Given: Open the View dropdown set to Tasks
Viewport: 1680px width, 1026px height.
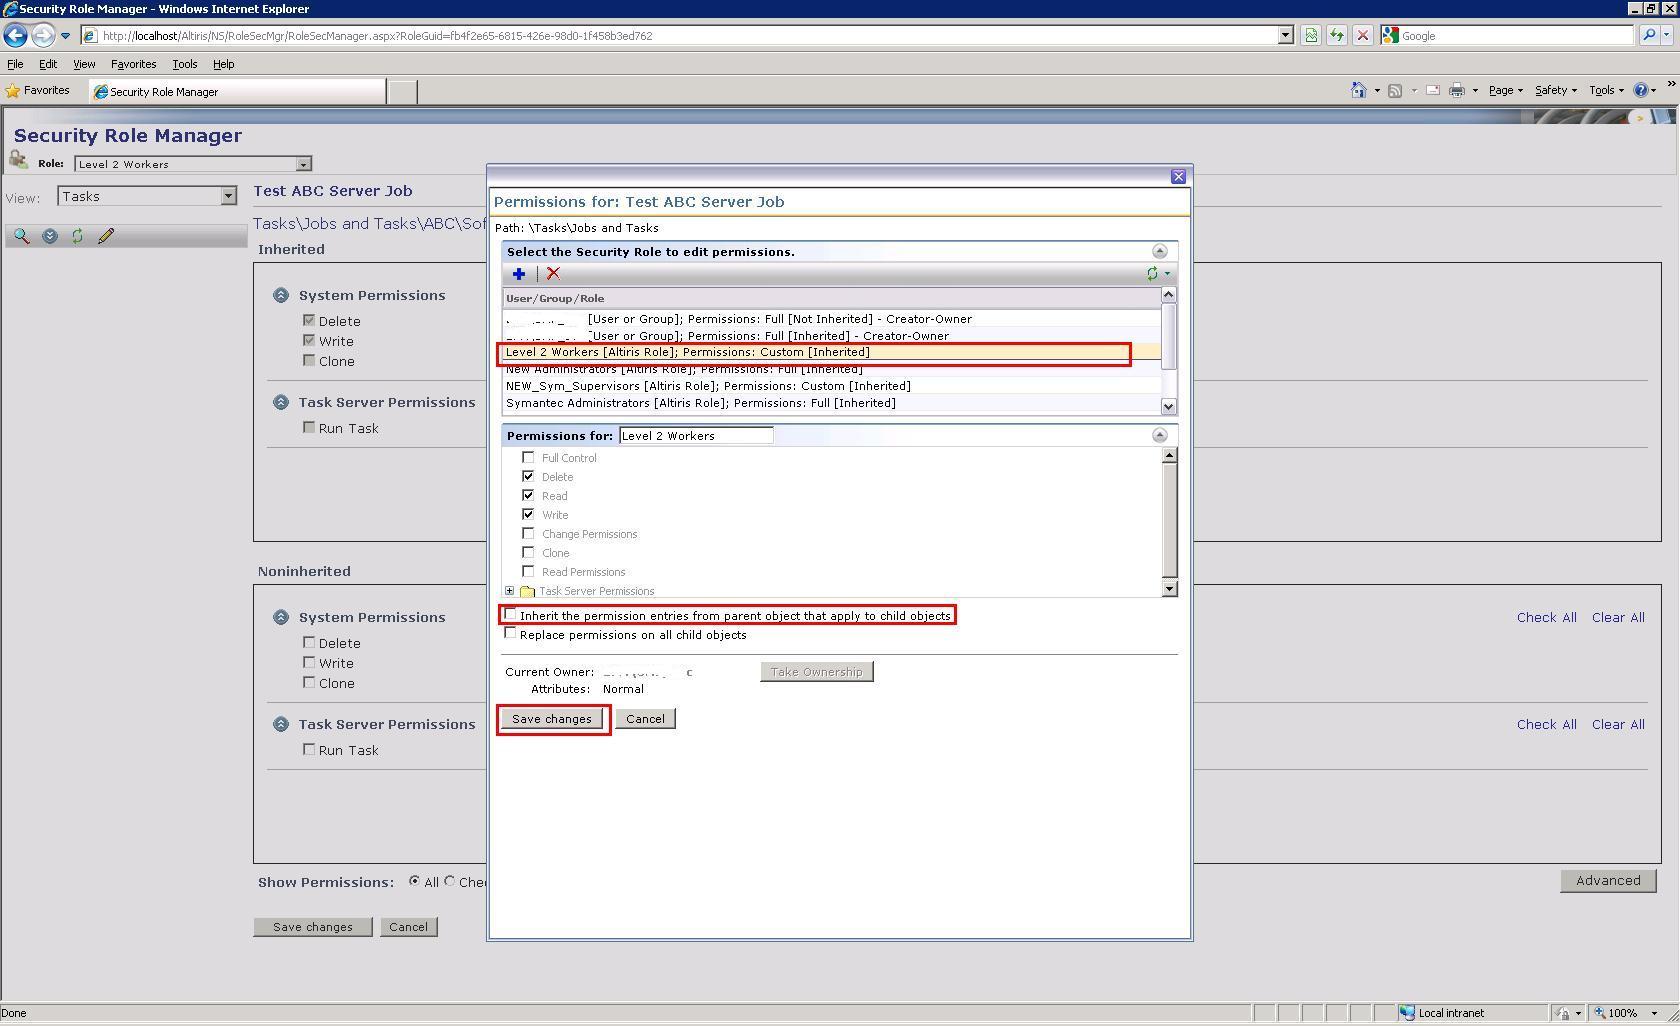Looking at the screenshot, I should [228, 197].
